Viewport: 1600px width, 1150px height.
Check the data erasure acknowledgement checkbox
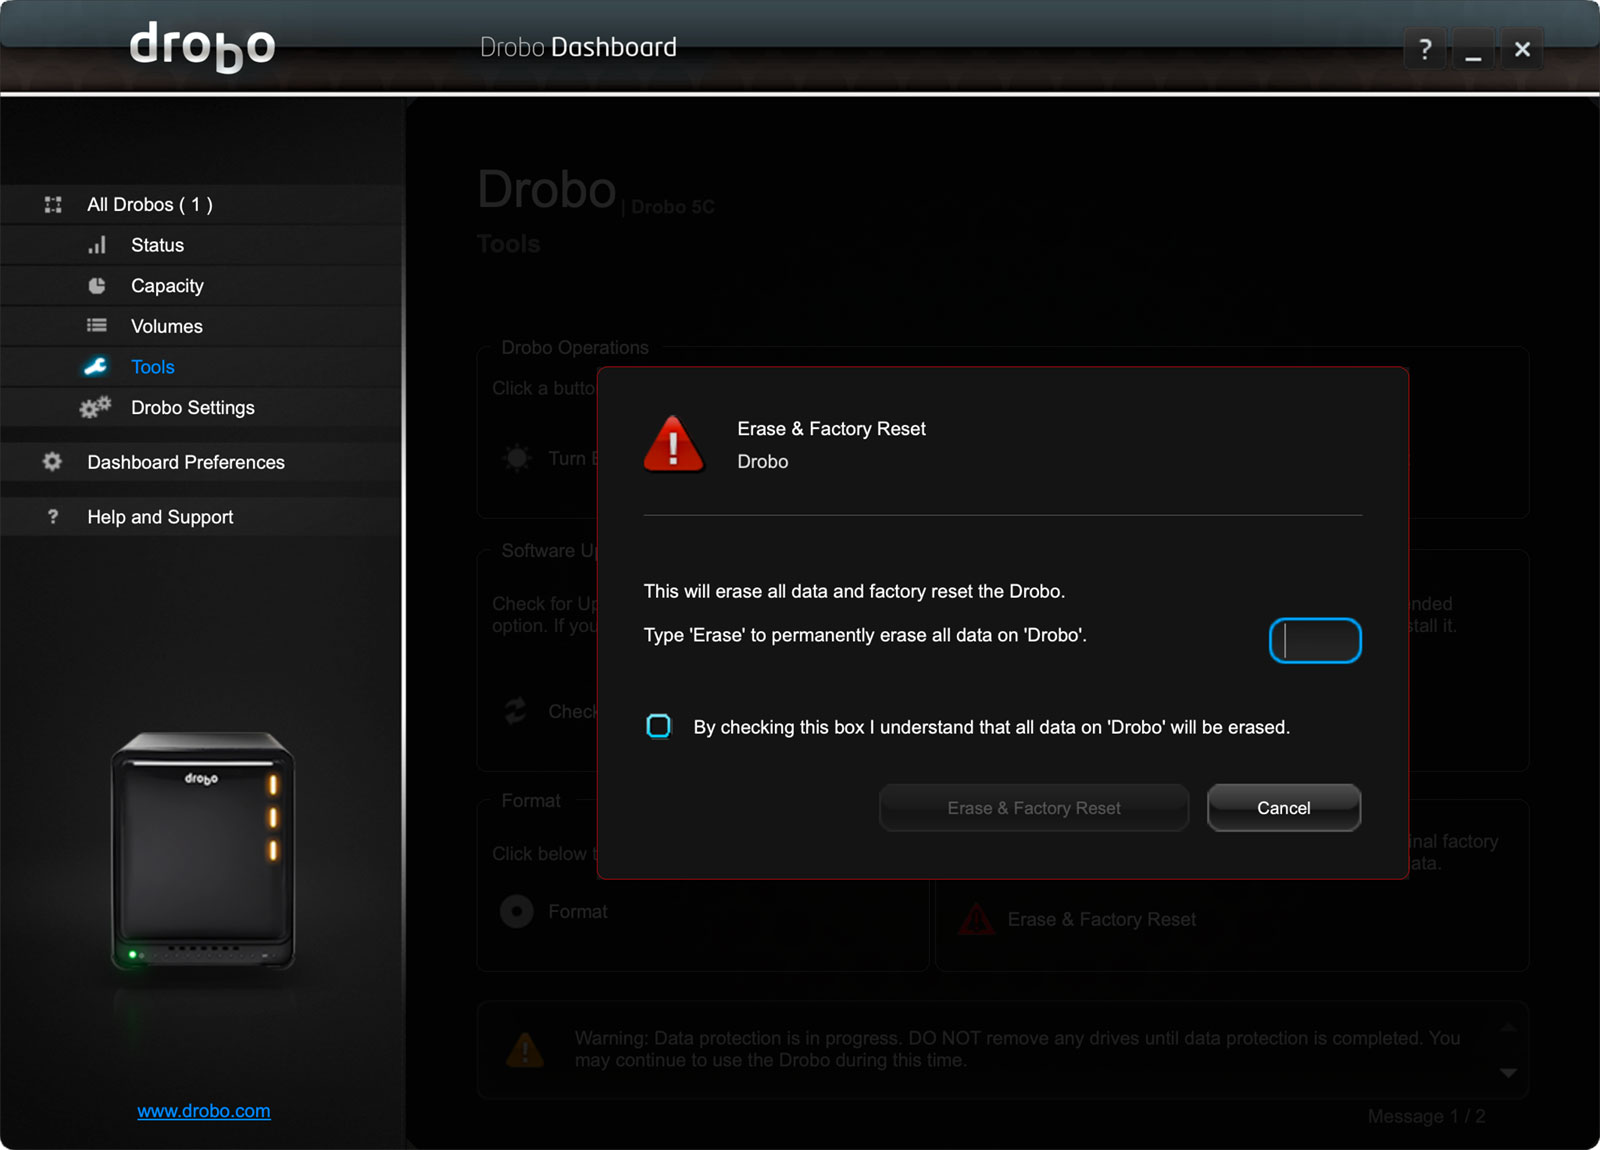659,726
